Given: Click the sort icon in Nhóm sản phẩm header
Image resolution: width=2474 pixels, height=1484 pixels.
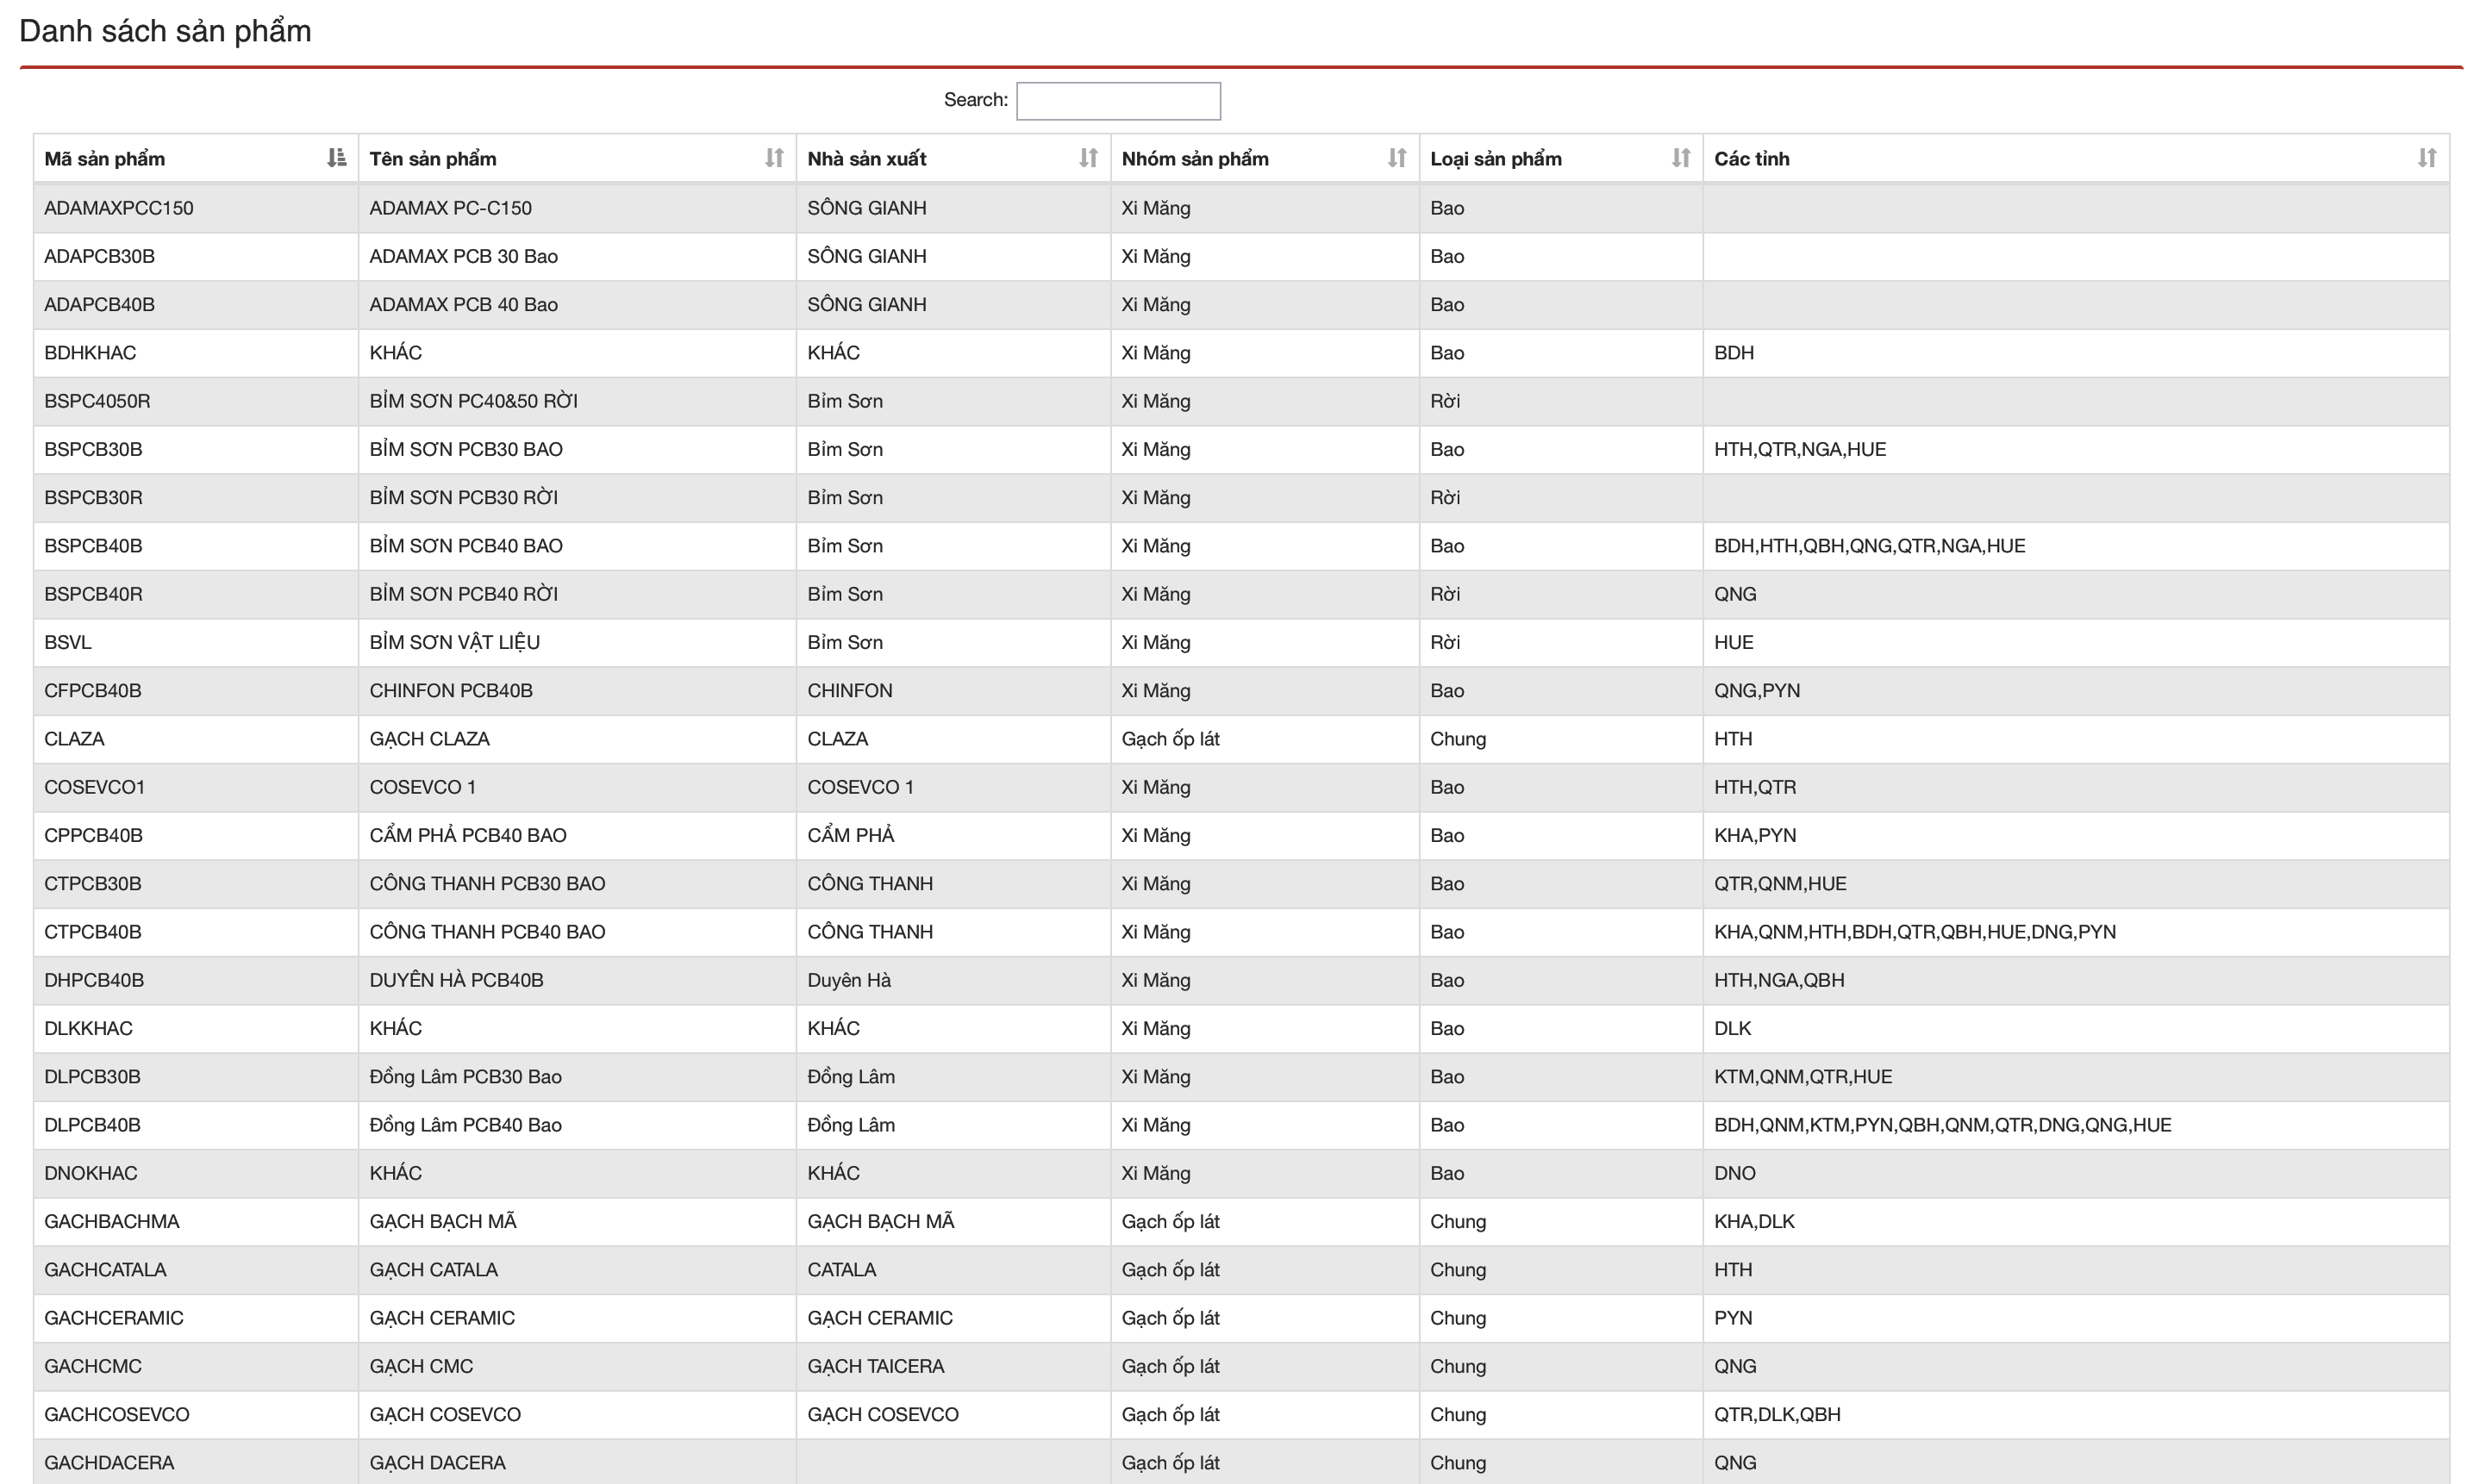Looking at the screenshot, I should coord(1397,158).
